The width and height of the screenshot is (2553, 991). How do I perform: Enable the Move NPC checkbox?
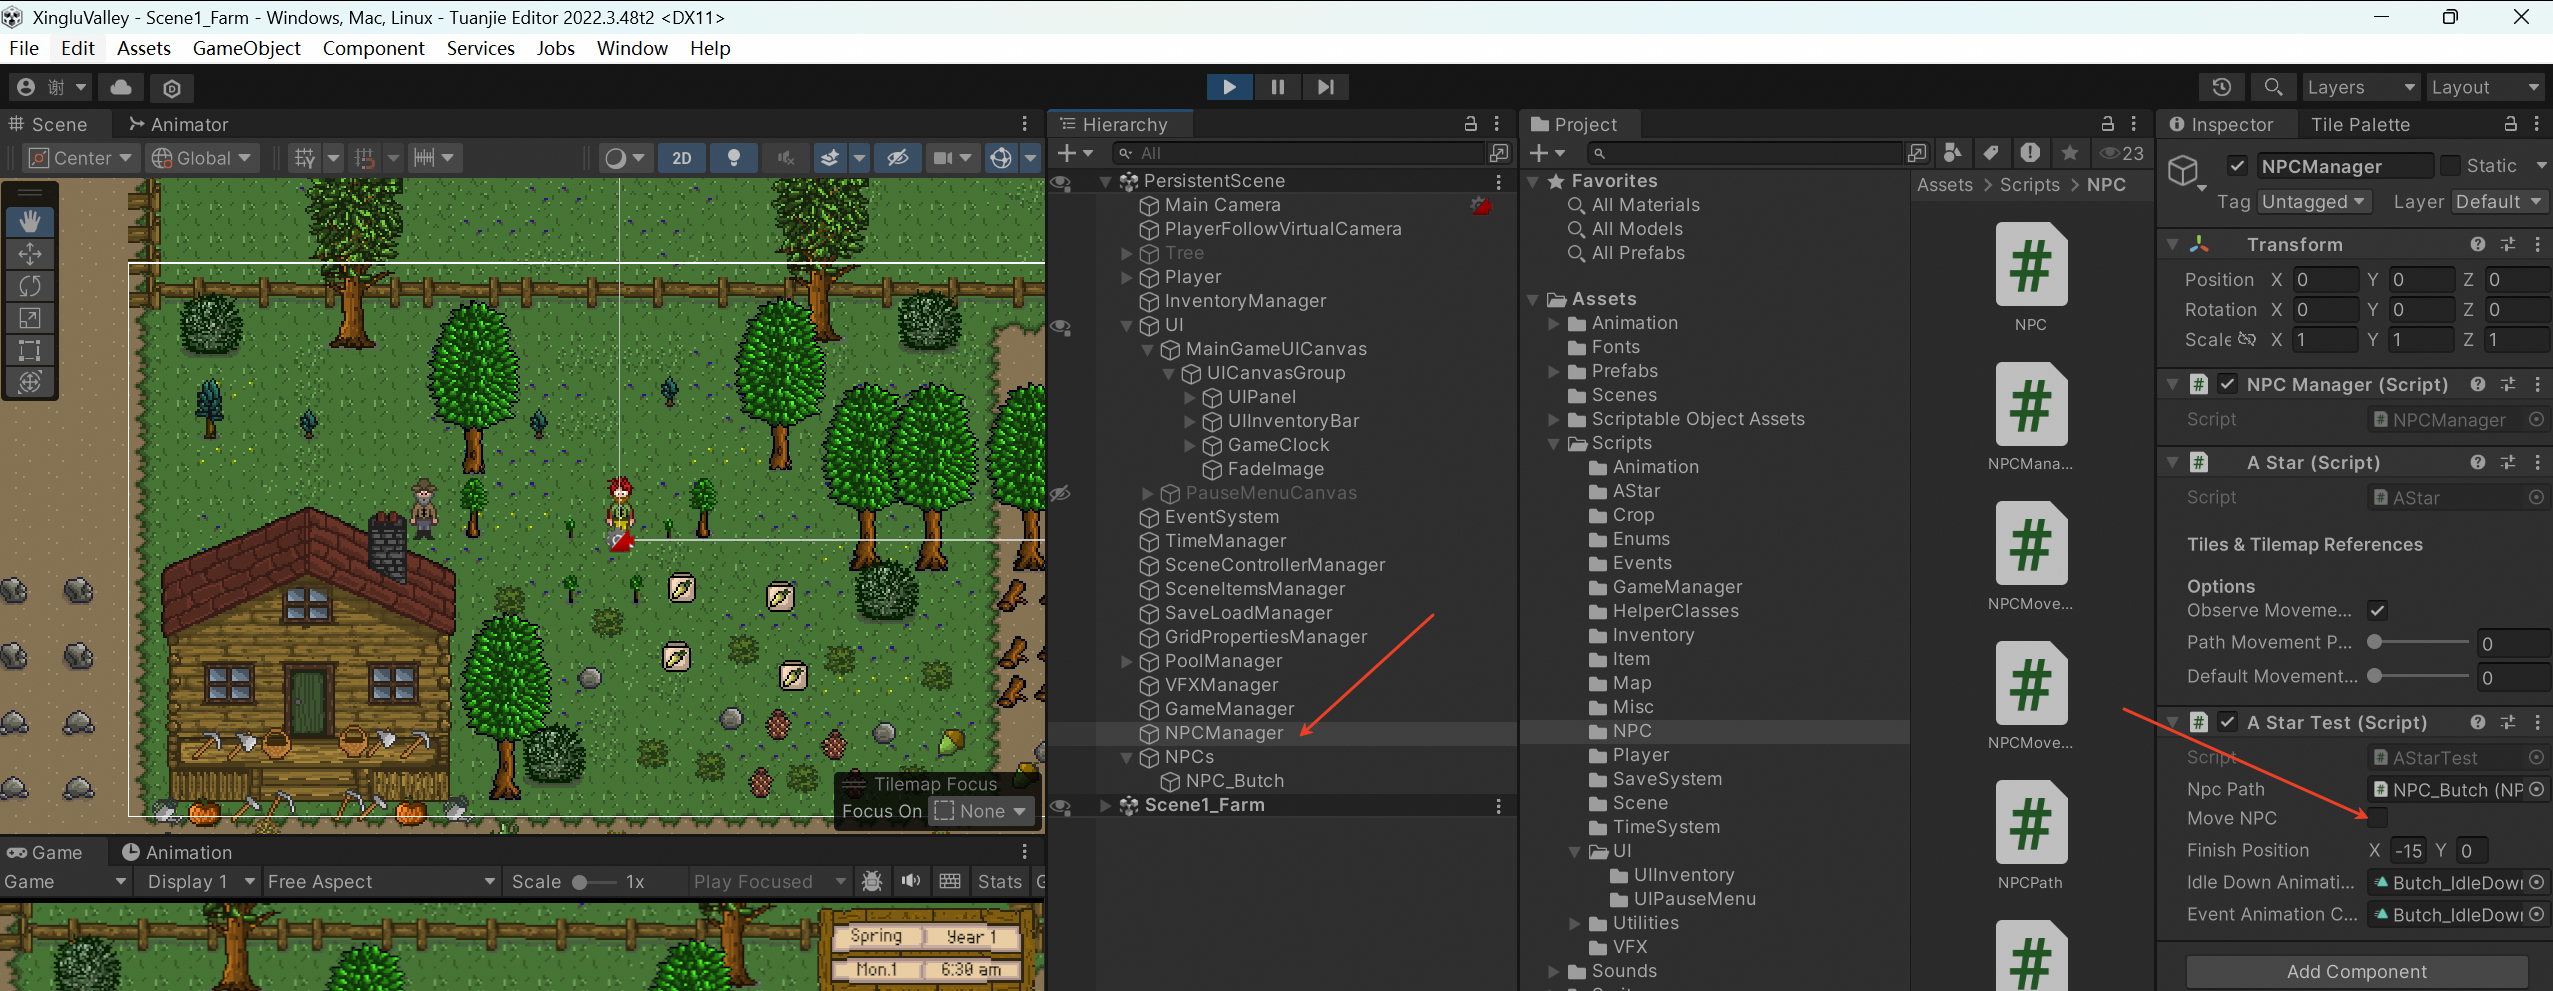(2378, 819)
